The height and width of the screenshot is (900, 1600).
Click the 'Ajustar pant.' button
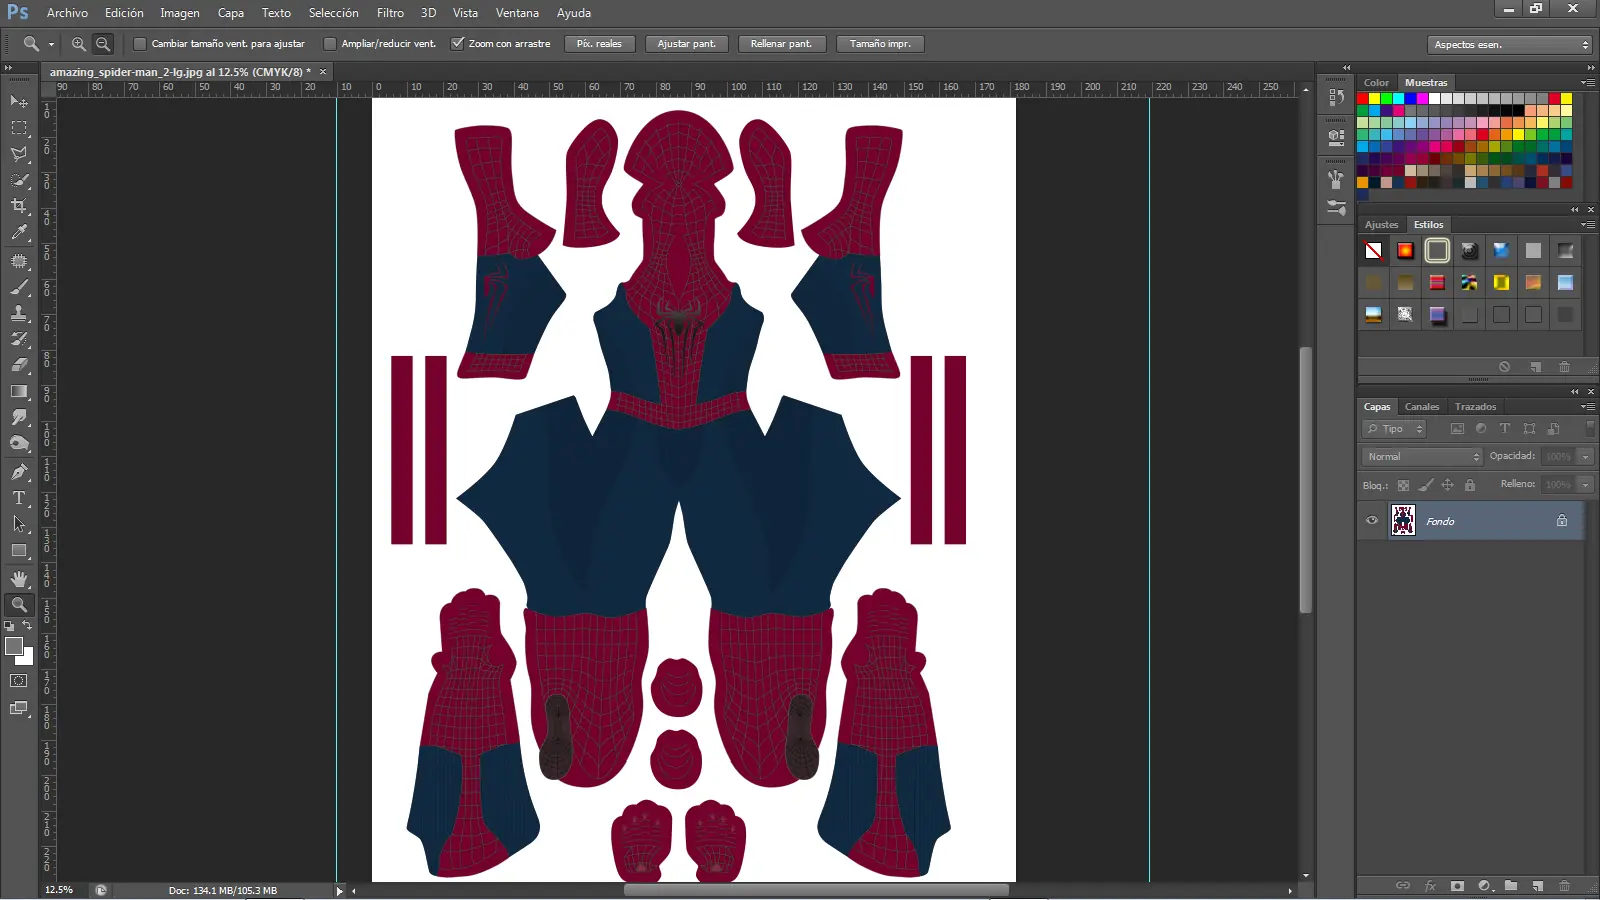coord(686,44)
